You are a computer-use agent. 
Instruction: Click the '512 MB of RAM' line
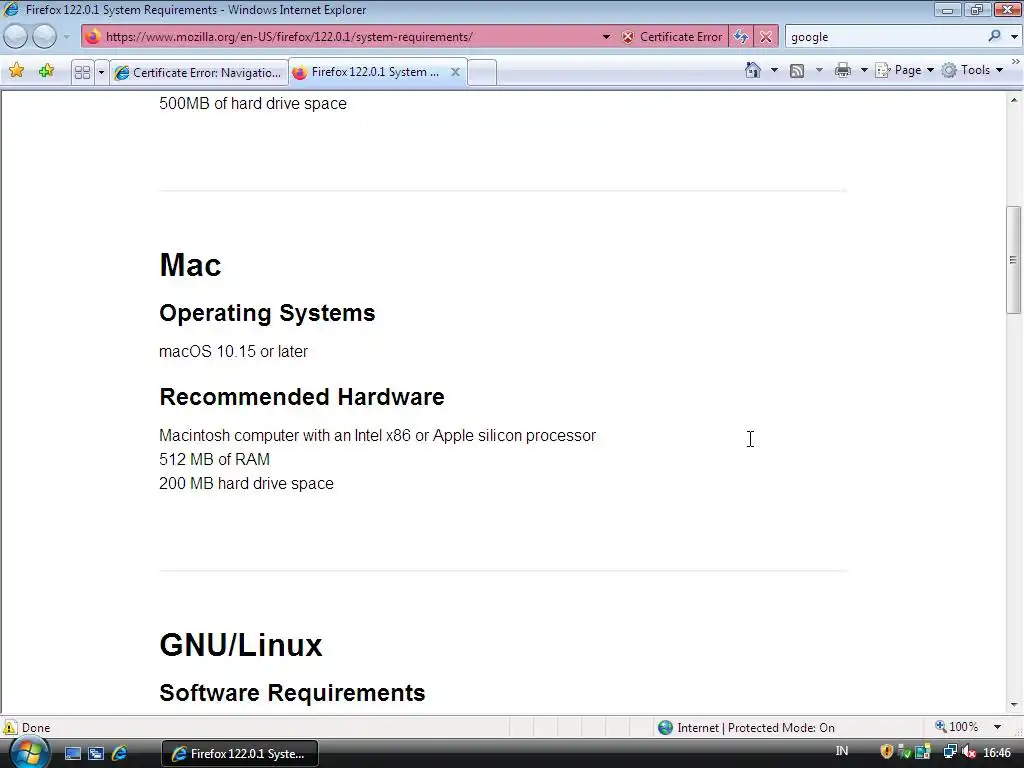(214, 459)
